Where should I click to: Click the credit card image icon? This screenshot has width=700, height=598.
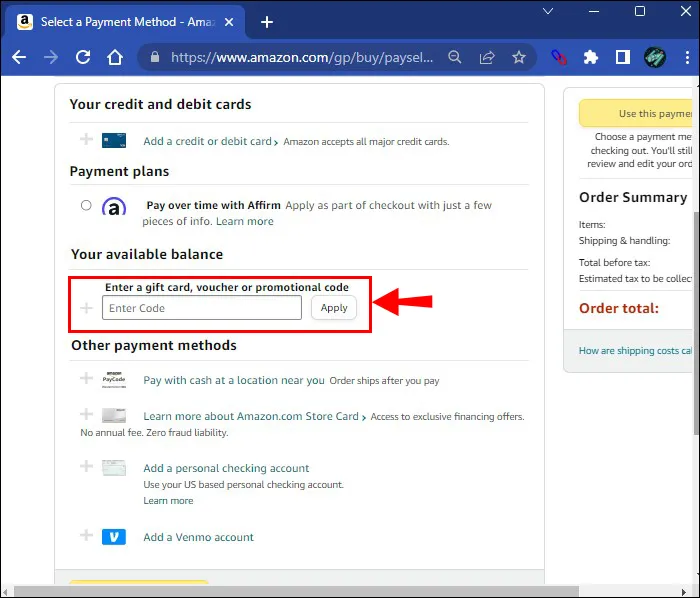pos(114,140)
